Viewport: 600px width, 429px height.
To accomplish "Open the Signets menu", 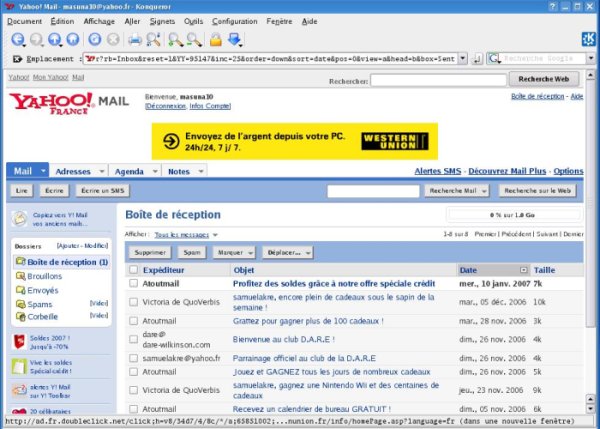I will [x=162, y=21].
